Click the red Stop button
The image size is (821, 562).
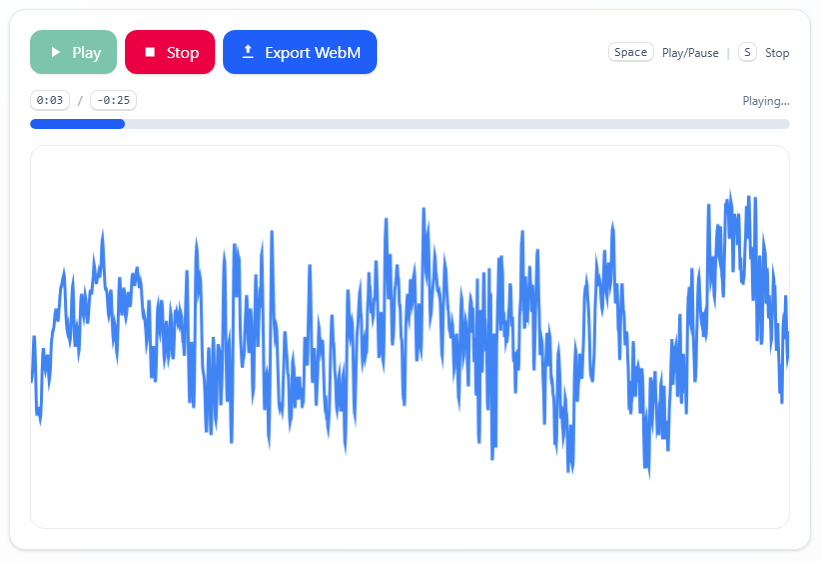(x=170, y=52)
